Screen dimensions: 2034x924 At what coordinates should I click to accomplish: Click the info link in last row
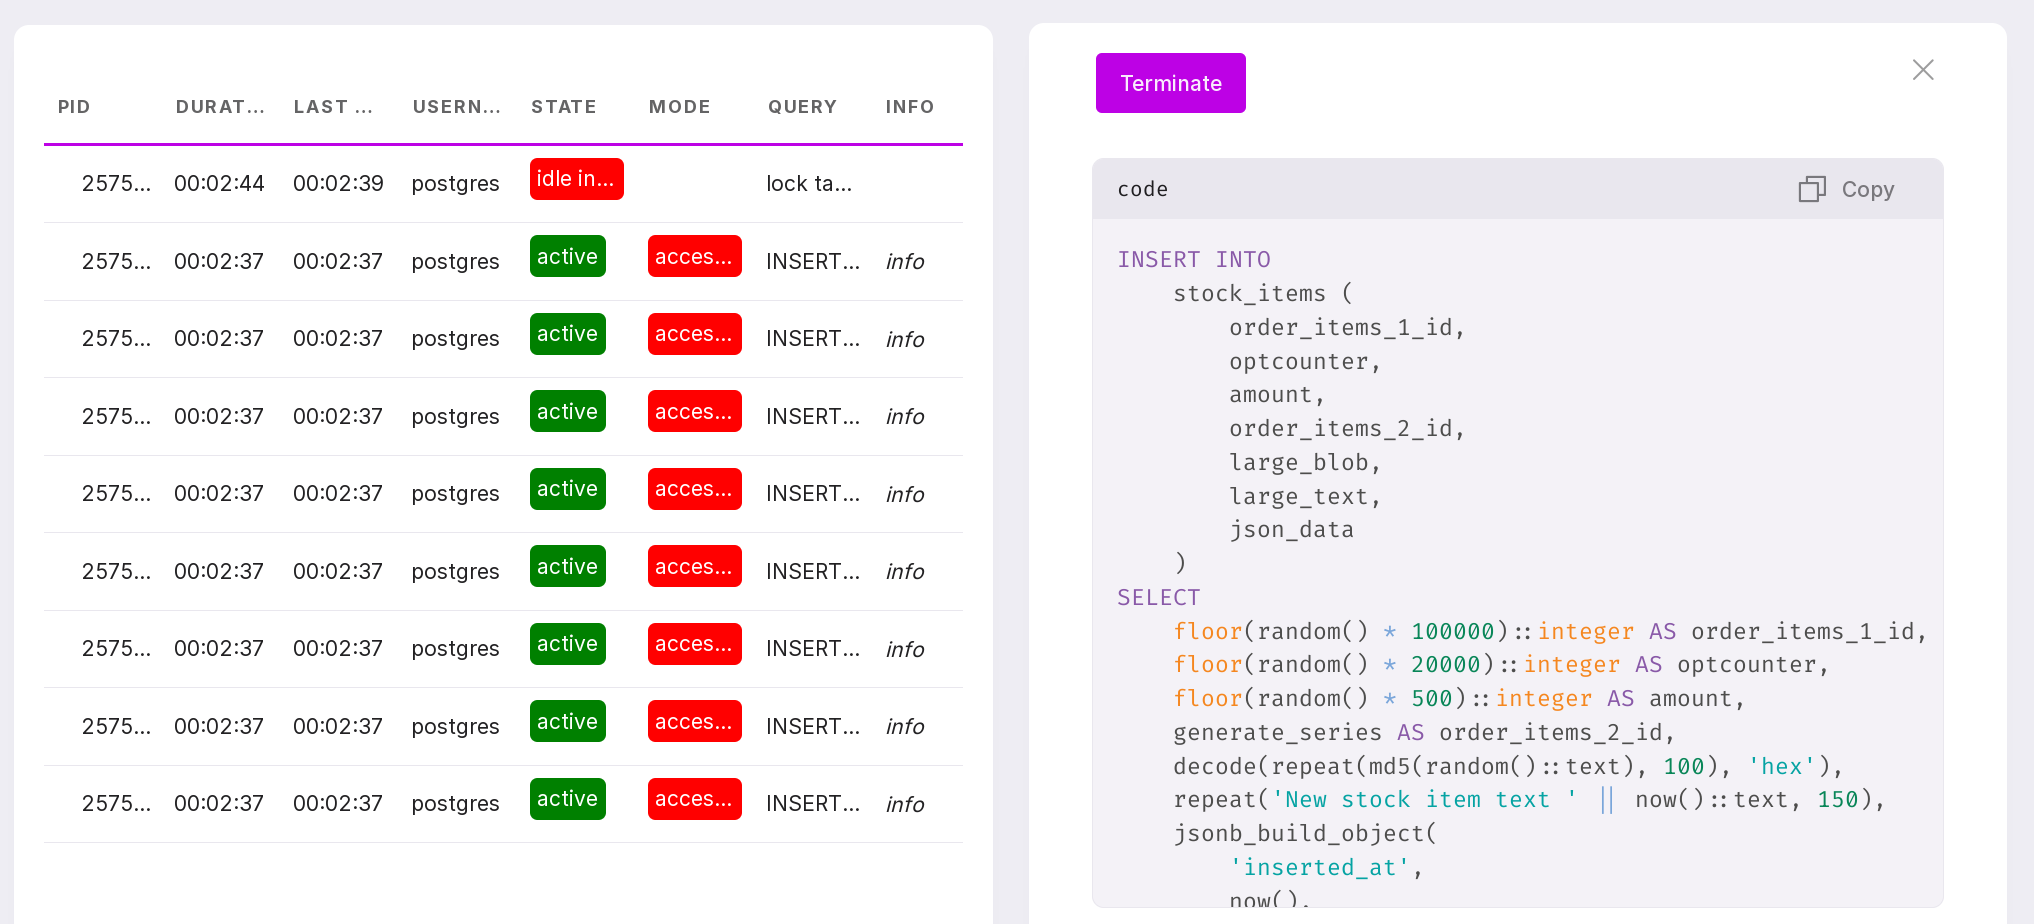(904, 804)
